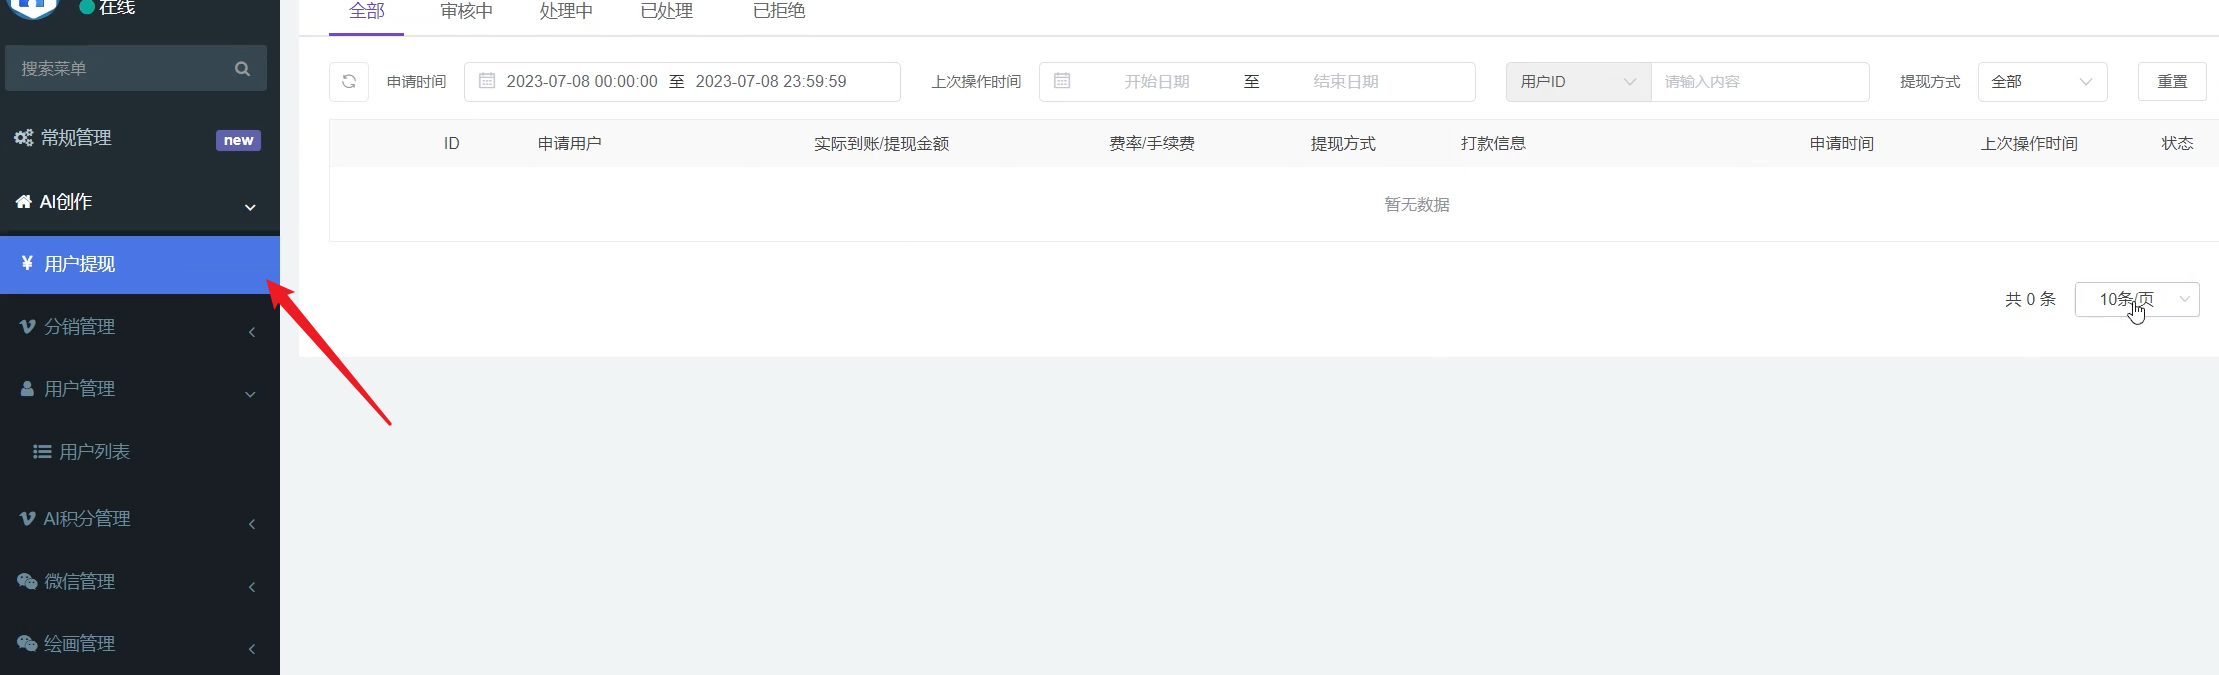Click the 结束日期 end date field
The height and width of the screenshot is (675, 2219).
(x=1346, y=82)
